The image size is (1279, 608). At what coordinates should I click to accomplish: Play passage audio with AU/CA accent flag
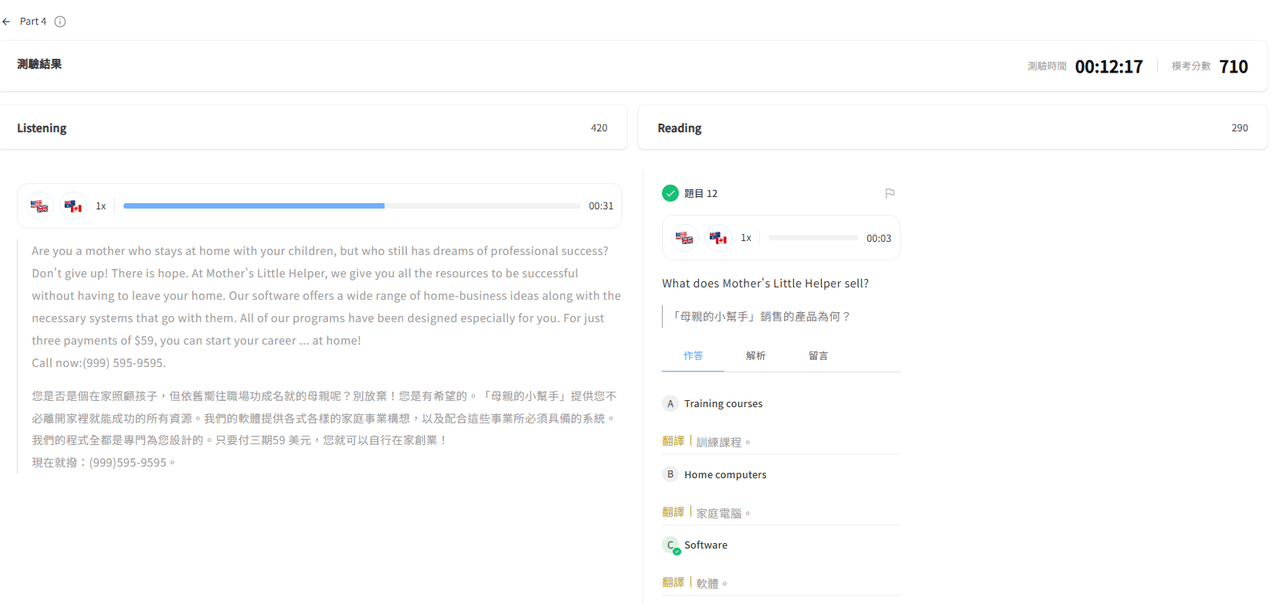coord(73,206)
